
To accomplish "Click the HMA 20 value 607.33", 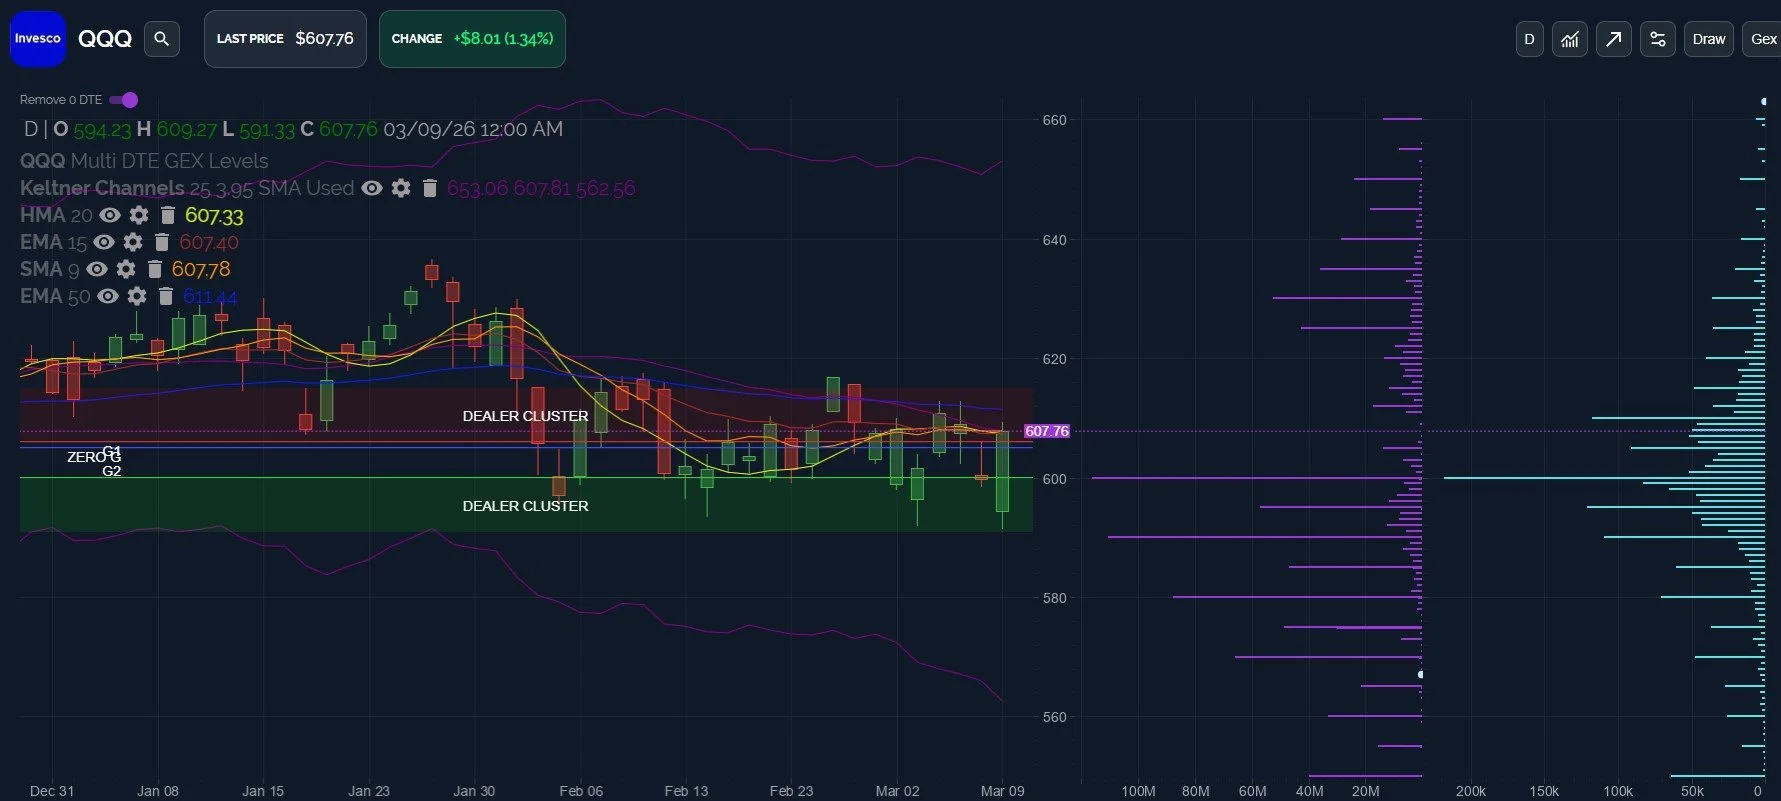I will pos(214,215).
